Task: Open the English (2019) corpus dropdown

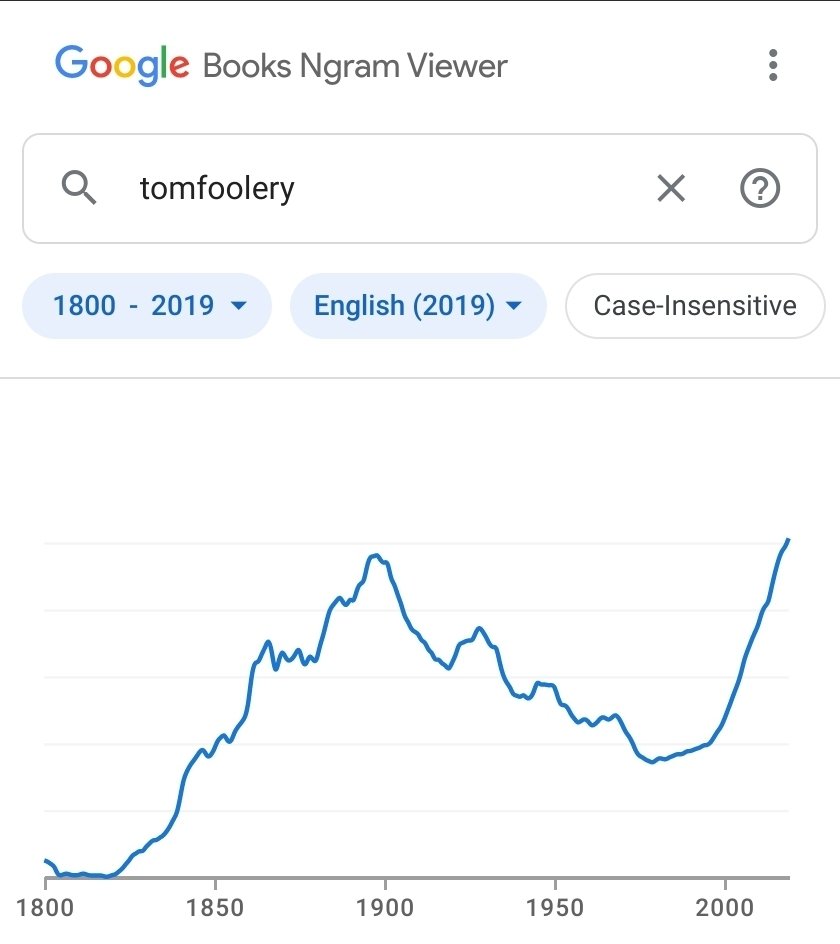Action: point(418,306)
